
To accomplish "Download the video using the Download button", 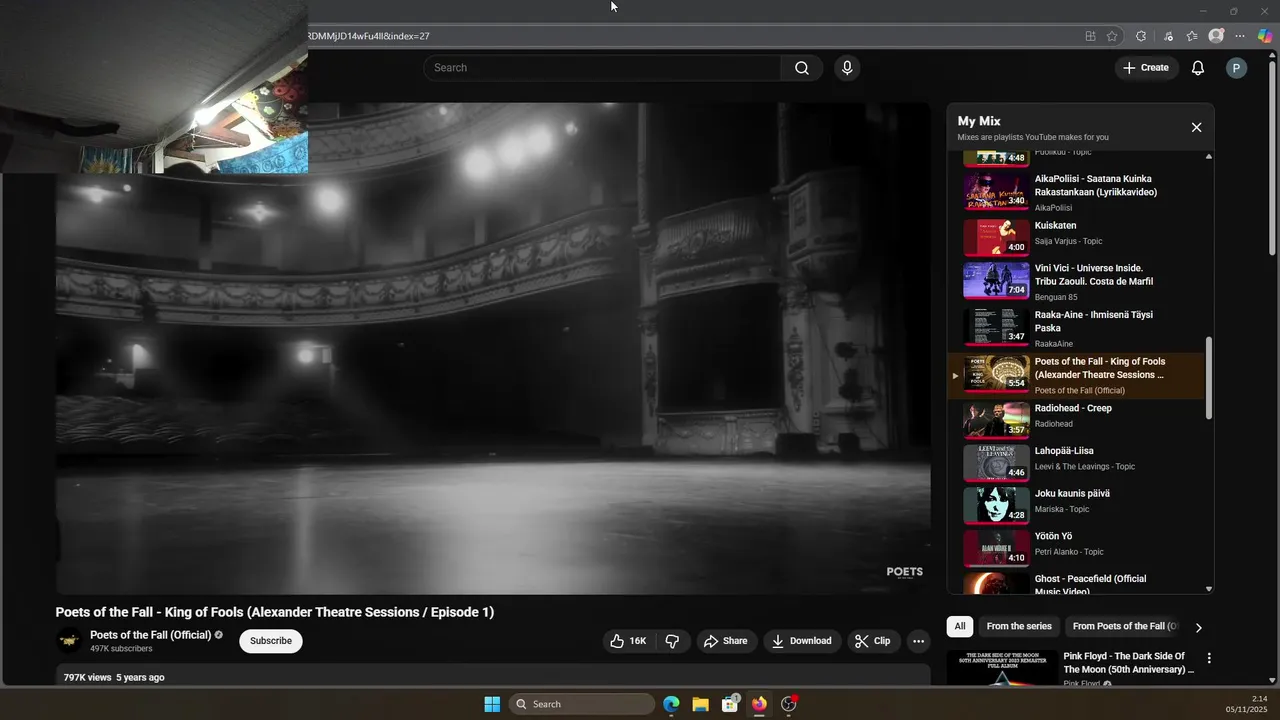I will point(802,641).
